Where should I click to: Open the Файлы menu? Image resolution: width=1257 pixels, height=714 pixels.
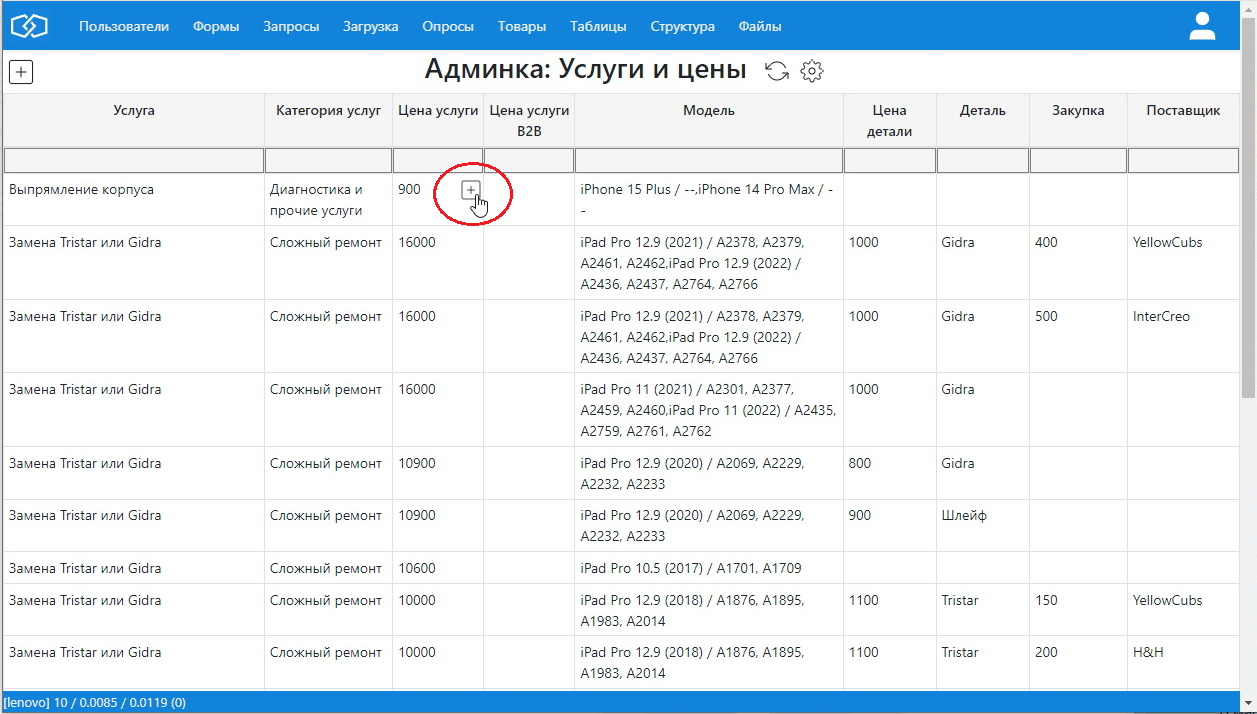pyautogui.click(x=760, y=27)
